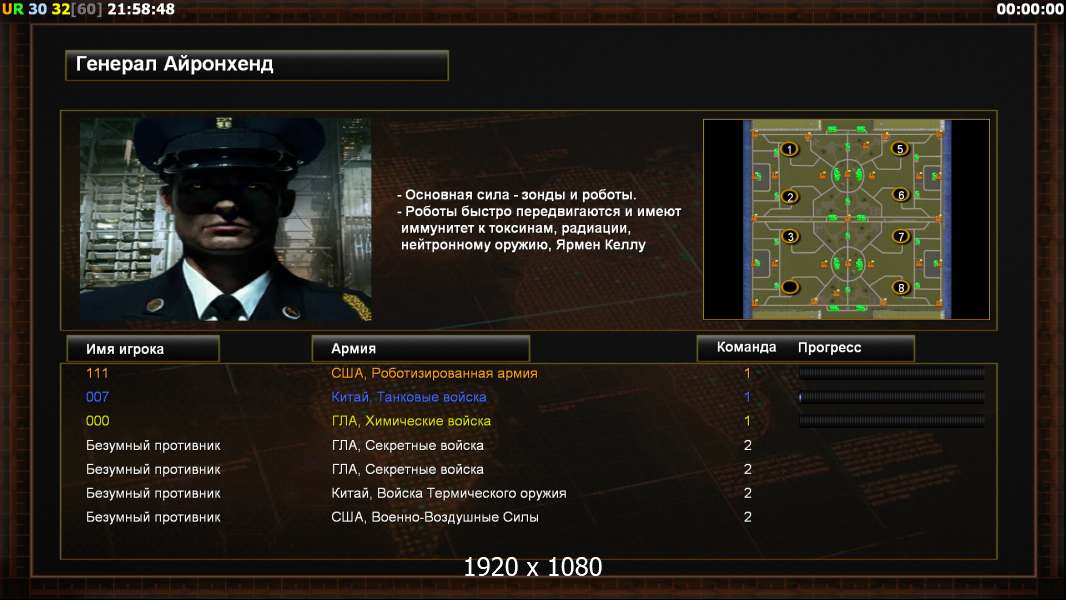Image resolution: width=1066 pixels, height=600 pixels.
Task: Select the США, Военно-Воздушные Силы opponent row
Action: [529, 517]
